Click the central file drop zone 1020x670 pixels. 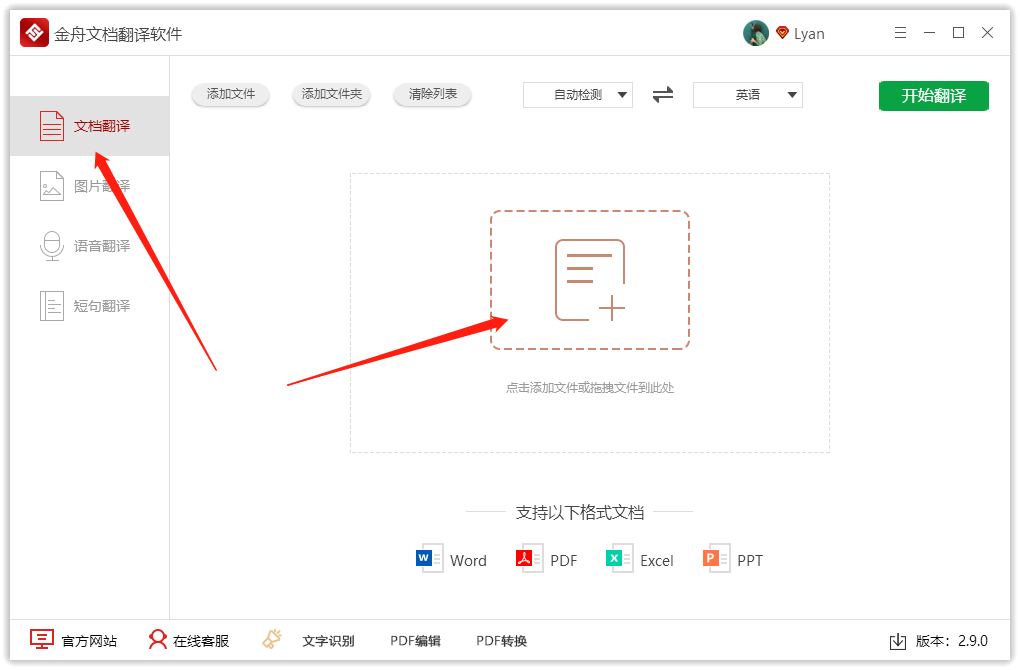point(590,280)
